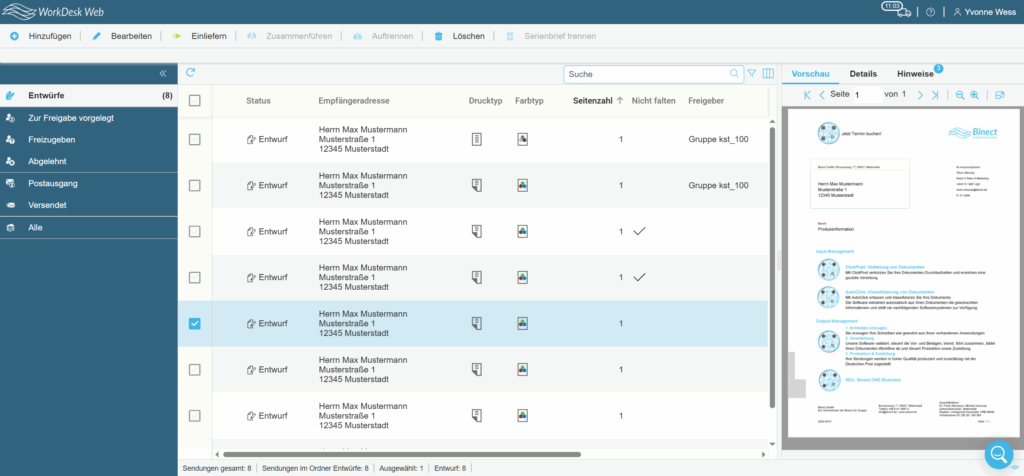The height and width of the screenshot is (476, 1024).
Task: Click the WorkDesk Web logo
Action: click(53, 11)
